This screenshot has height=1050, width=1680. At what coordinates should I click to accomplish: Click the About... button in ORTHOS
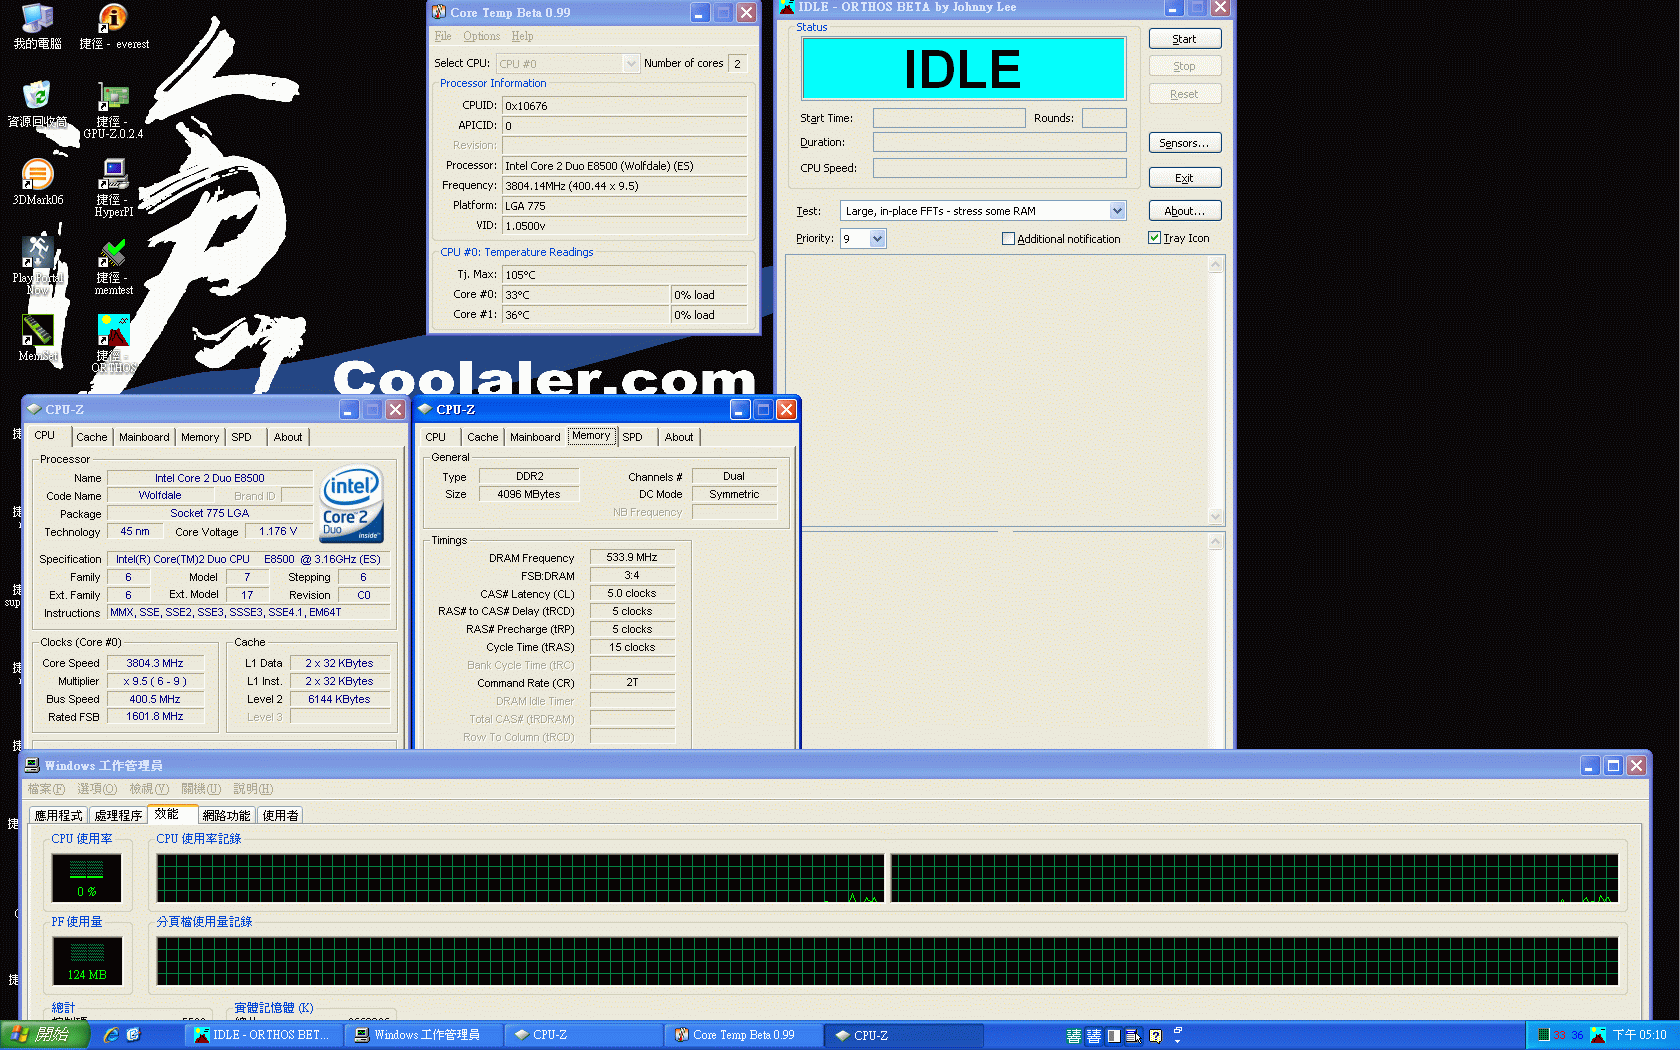click(1184, 211)
